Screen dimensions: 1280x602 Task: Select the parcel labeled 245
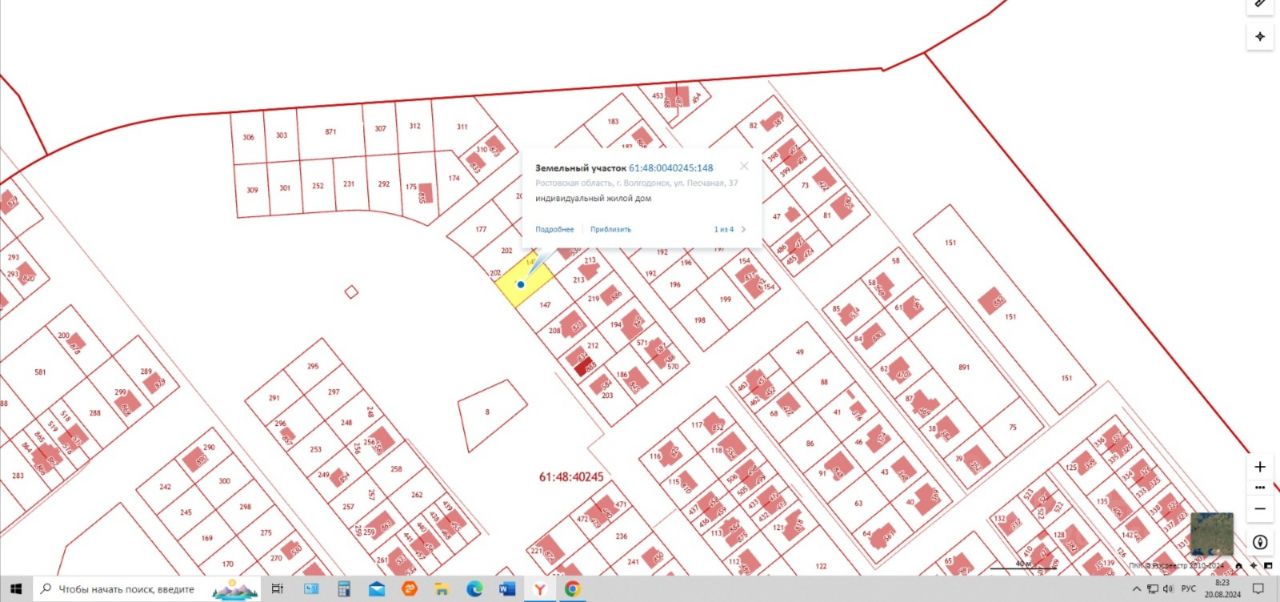pos(186,512)
